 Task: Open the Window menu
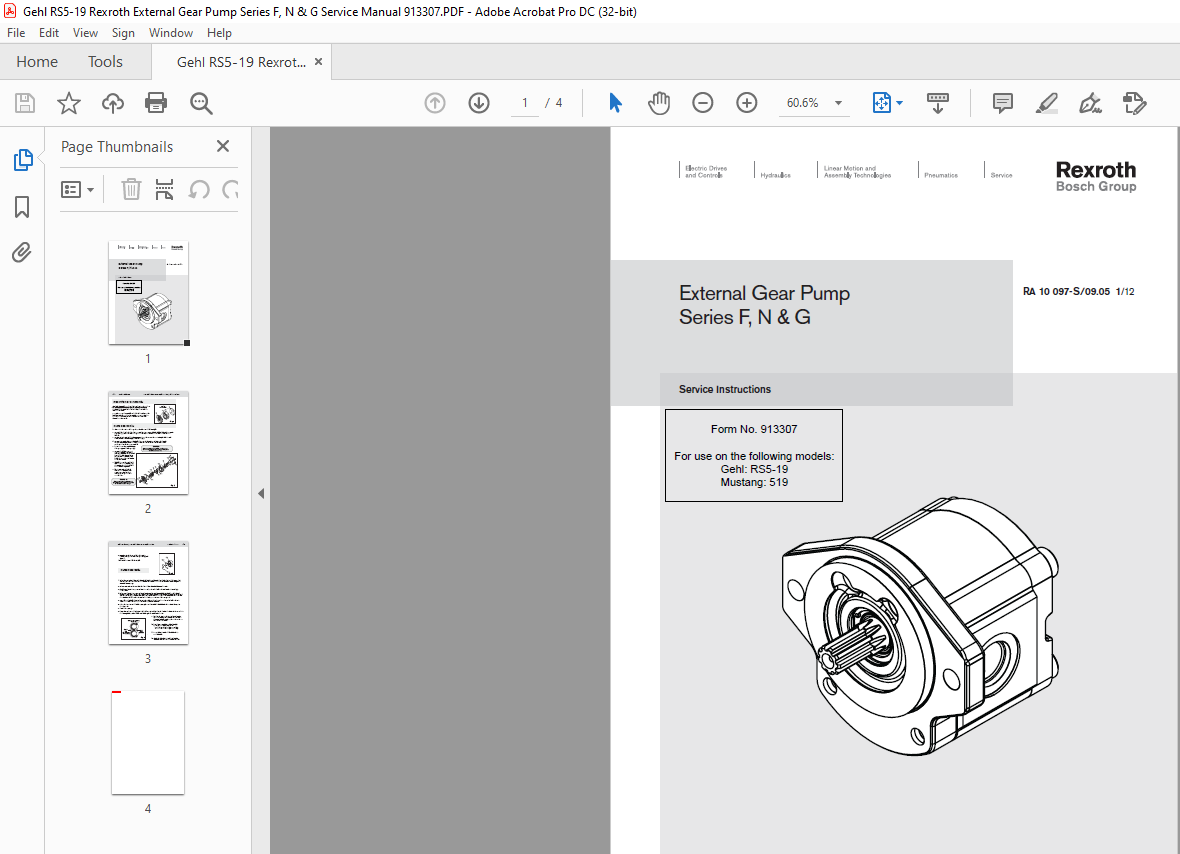171,32
